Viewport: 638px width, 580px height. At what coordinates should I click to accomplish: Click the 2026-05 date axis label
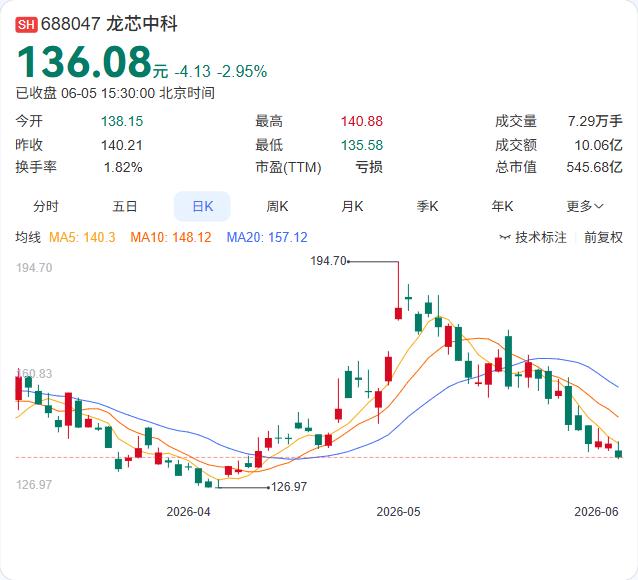(x=398, y=512)
